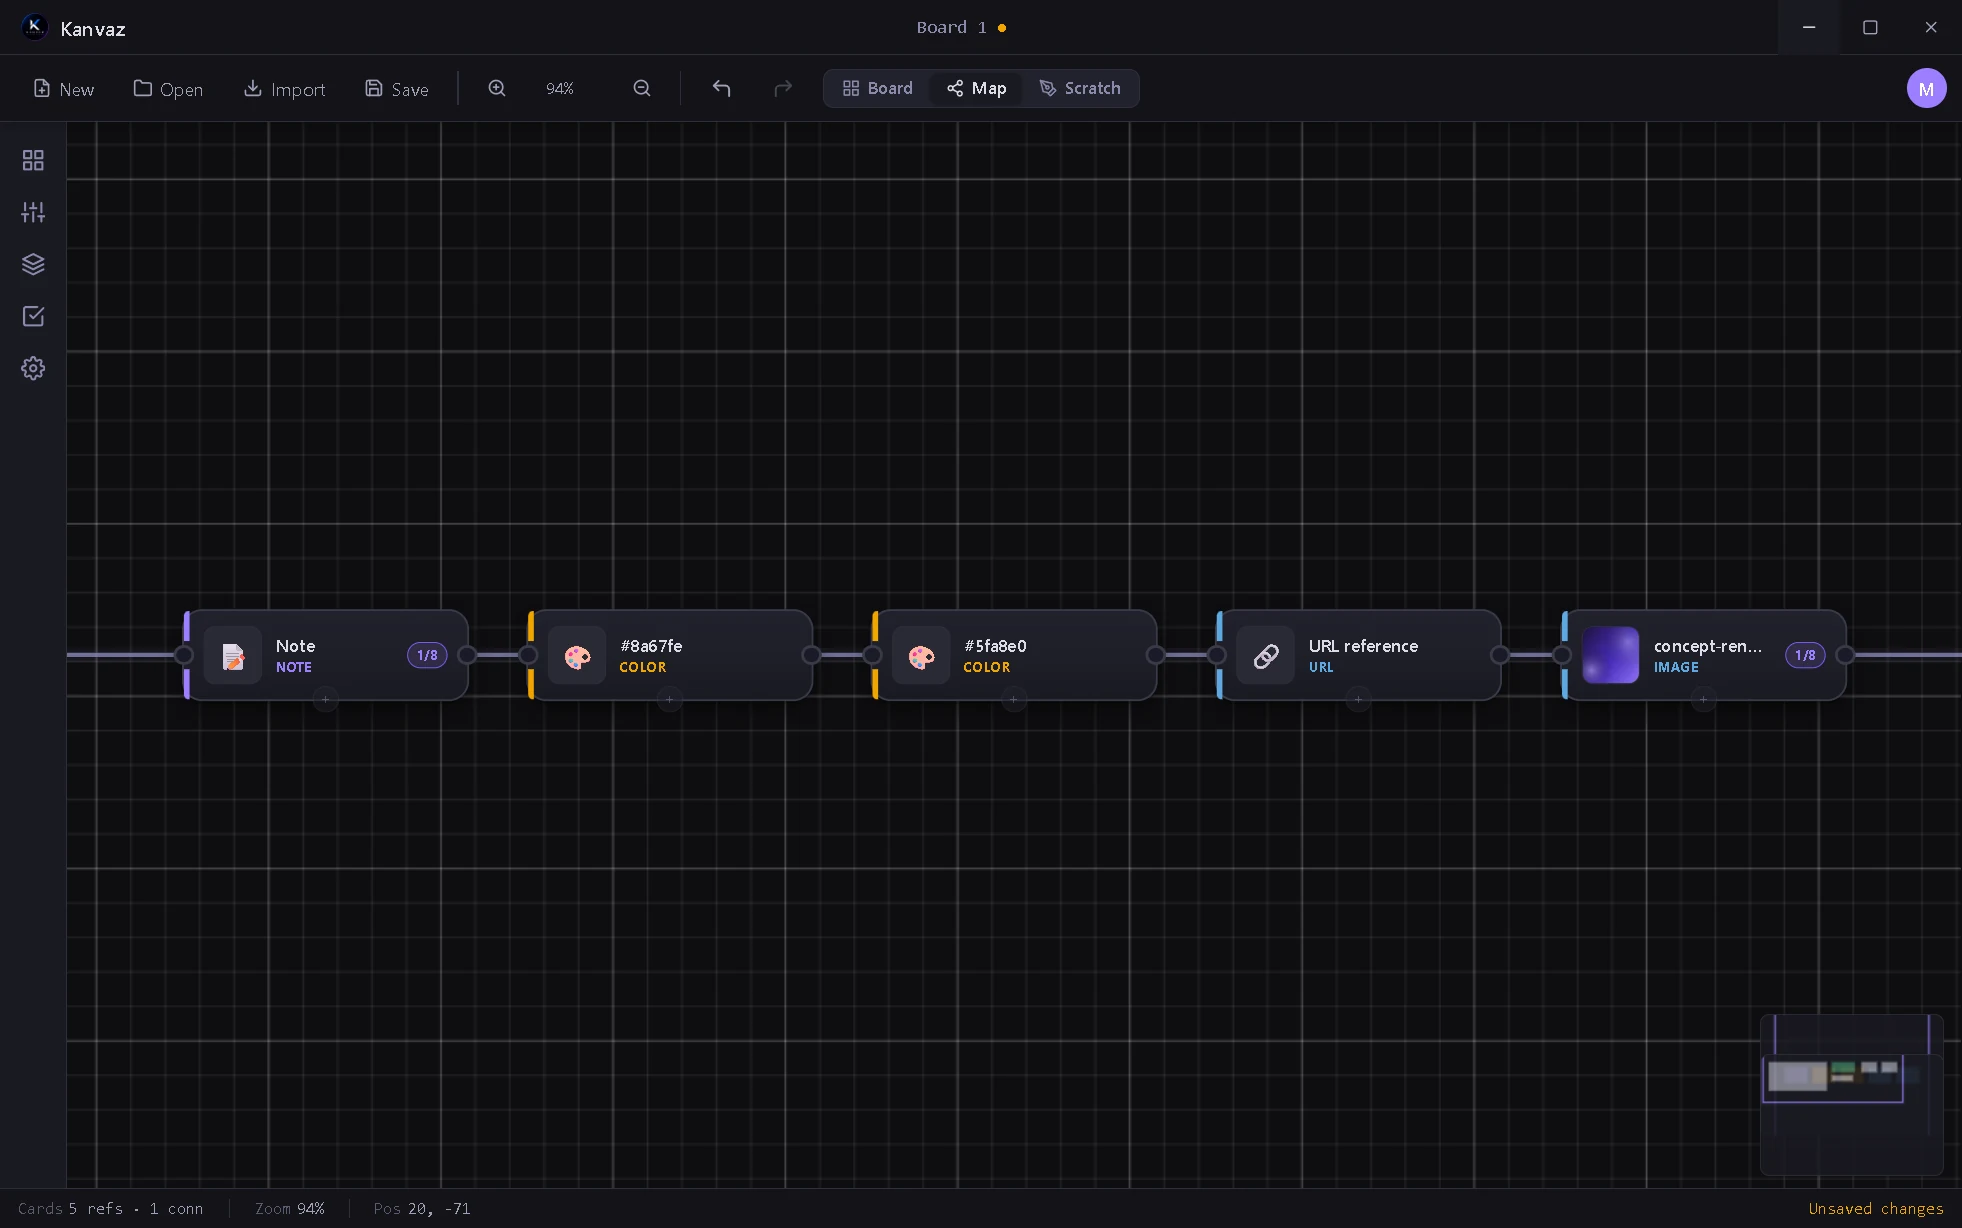The height and width of the screenshot is (1228, 1962).
Task: Switch to the Board view tab
Action: coord(878,88)
